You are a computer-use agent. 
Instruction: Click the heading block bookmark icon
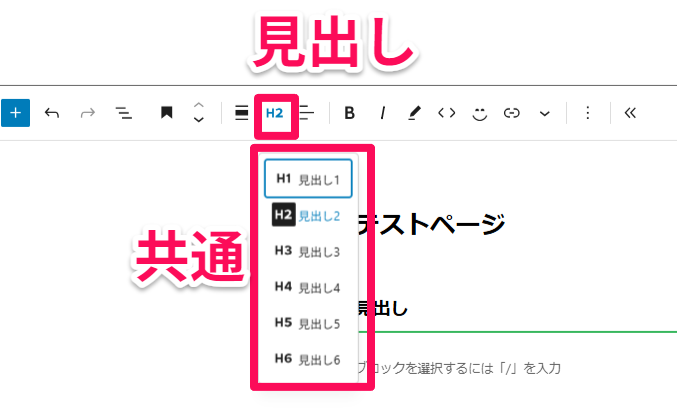click(167, 113)
